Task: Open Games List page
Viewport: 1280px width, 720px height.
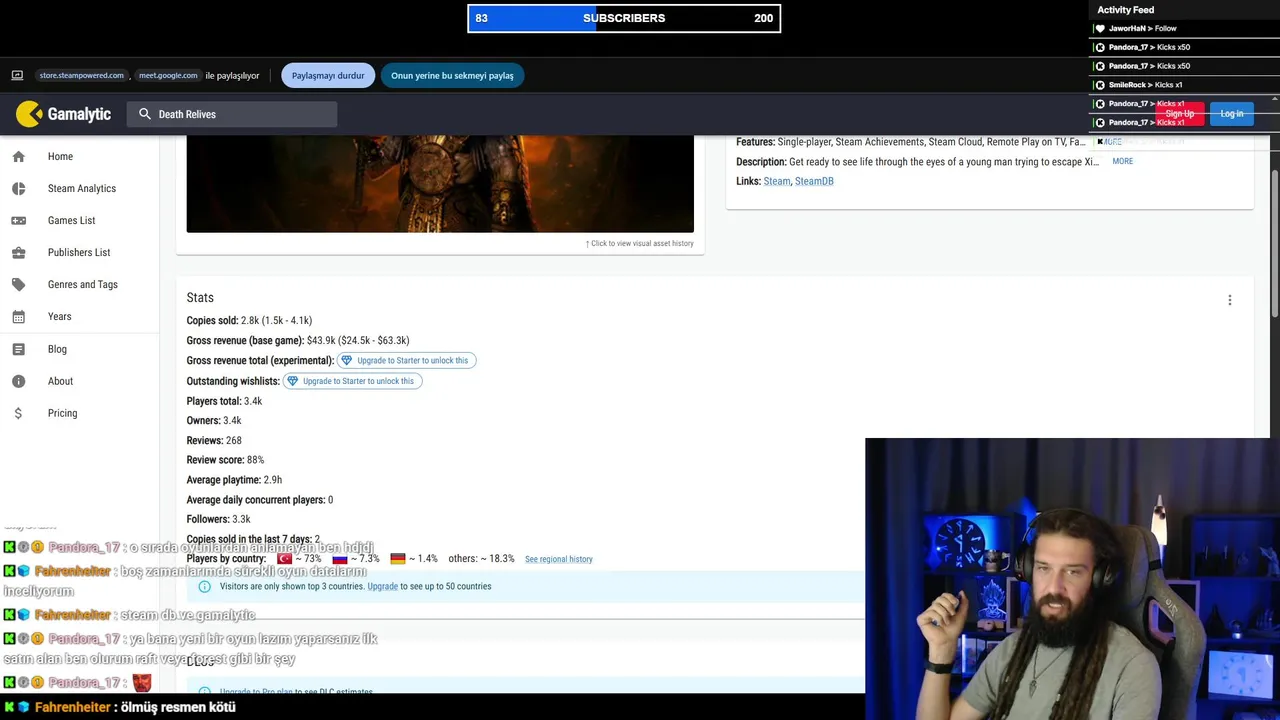Action: point(71,220)
